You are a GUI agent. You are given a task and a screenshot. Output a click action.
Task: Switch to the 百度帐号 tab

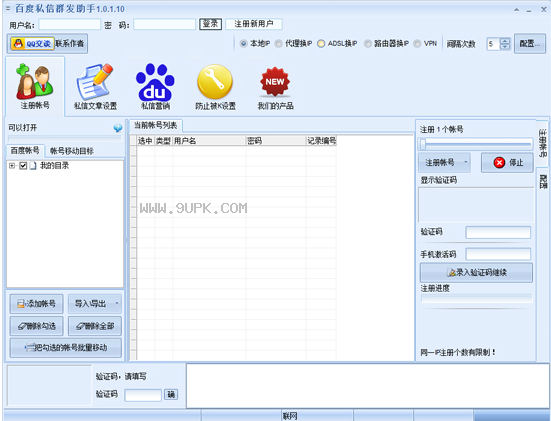25,151
